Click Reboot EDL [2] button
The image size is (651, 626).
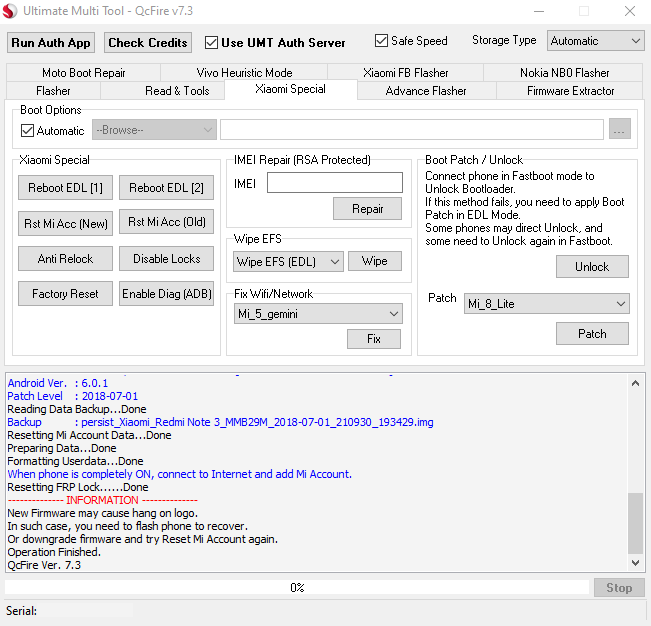point(166,188)
